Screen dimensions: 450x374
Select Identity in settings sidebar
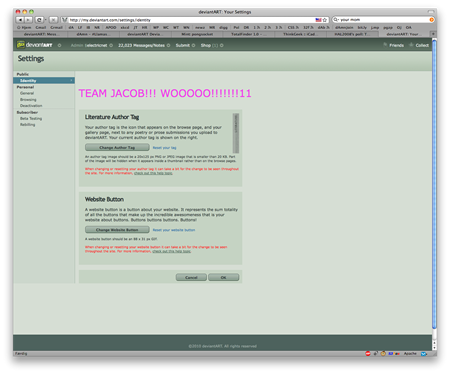pyautogui.click(x=44, y=80)
